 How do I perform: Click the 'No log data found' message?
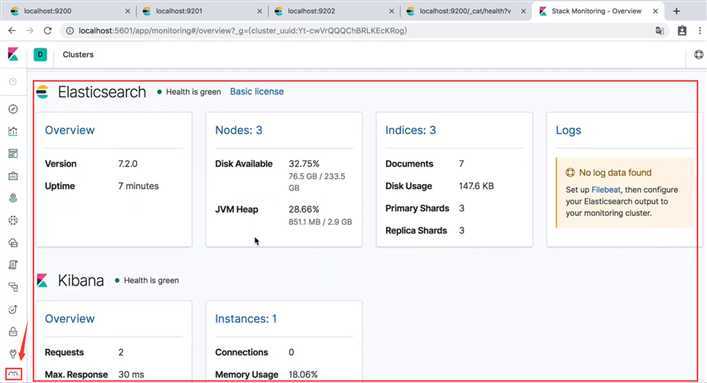tap(615, 173)
